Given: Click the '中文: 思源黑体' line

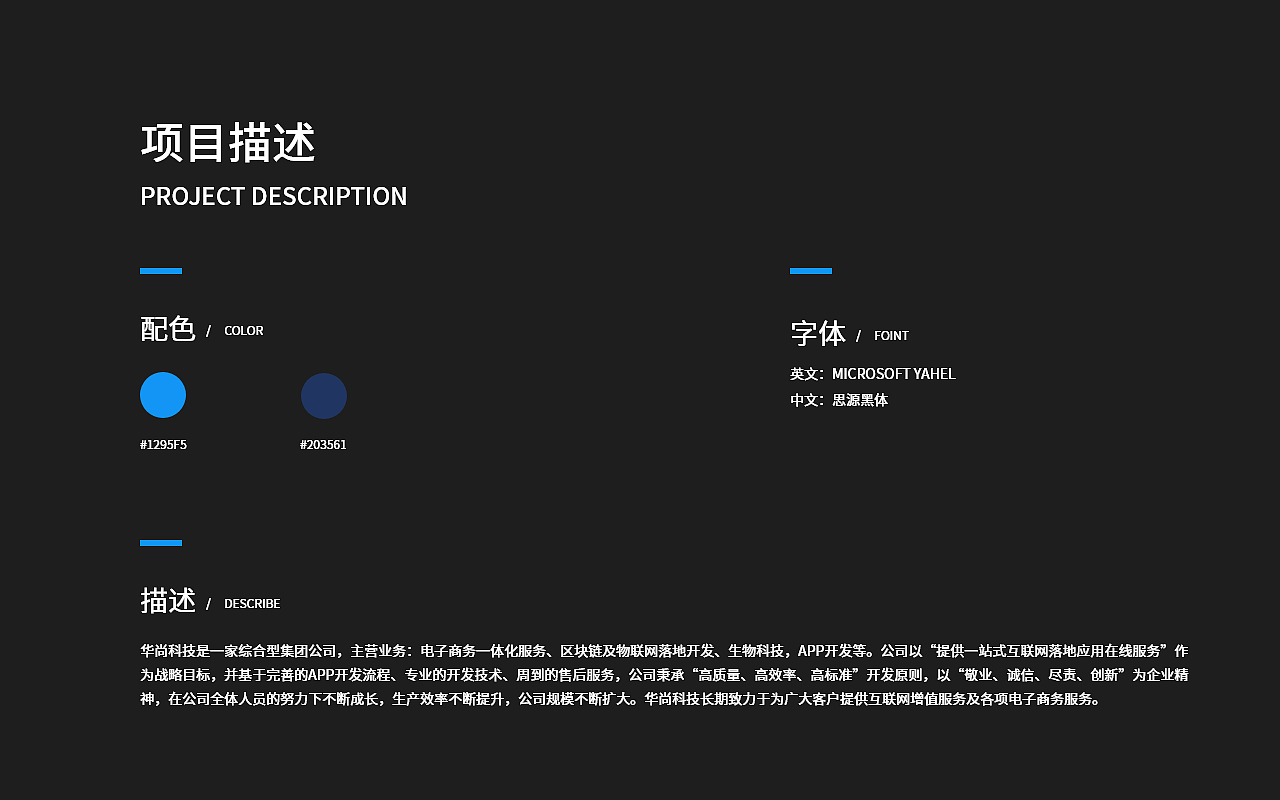Looking at the screenshot, I should pos(839,400).
